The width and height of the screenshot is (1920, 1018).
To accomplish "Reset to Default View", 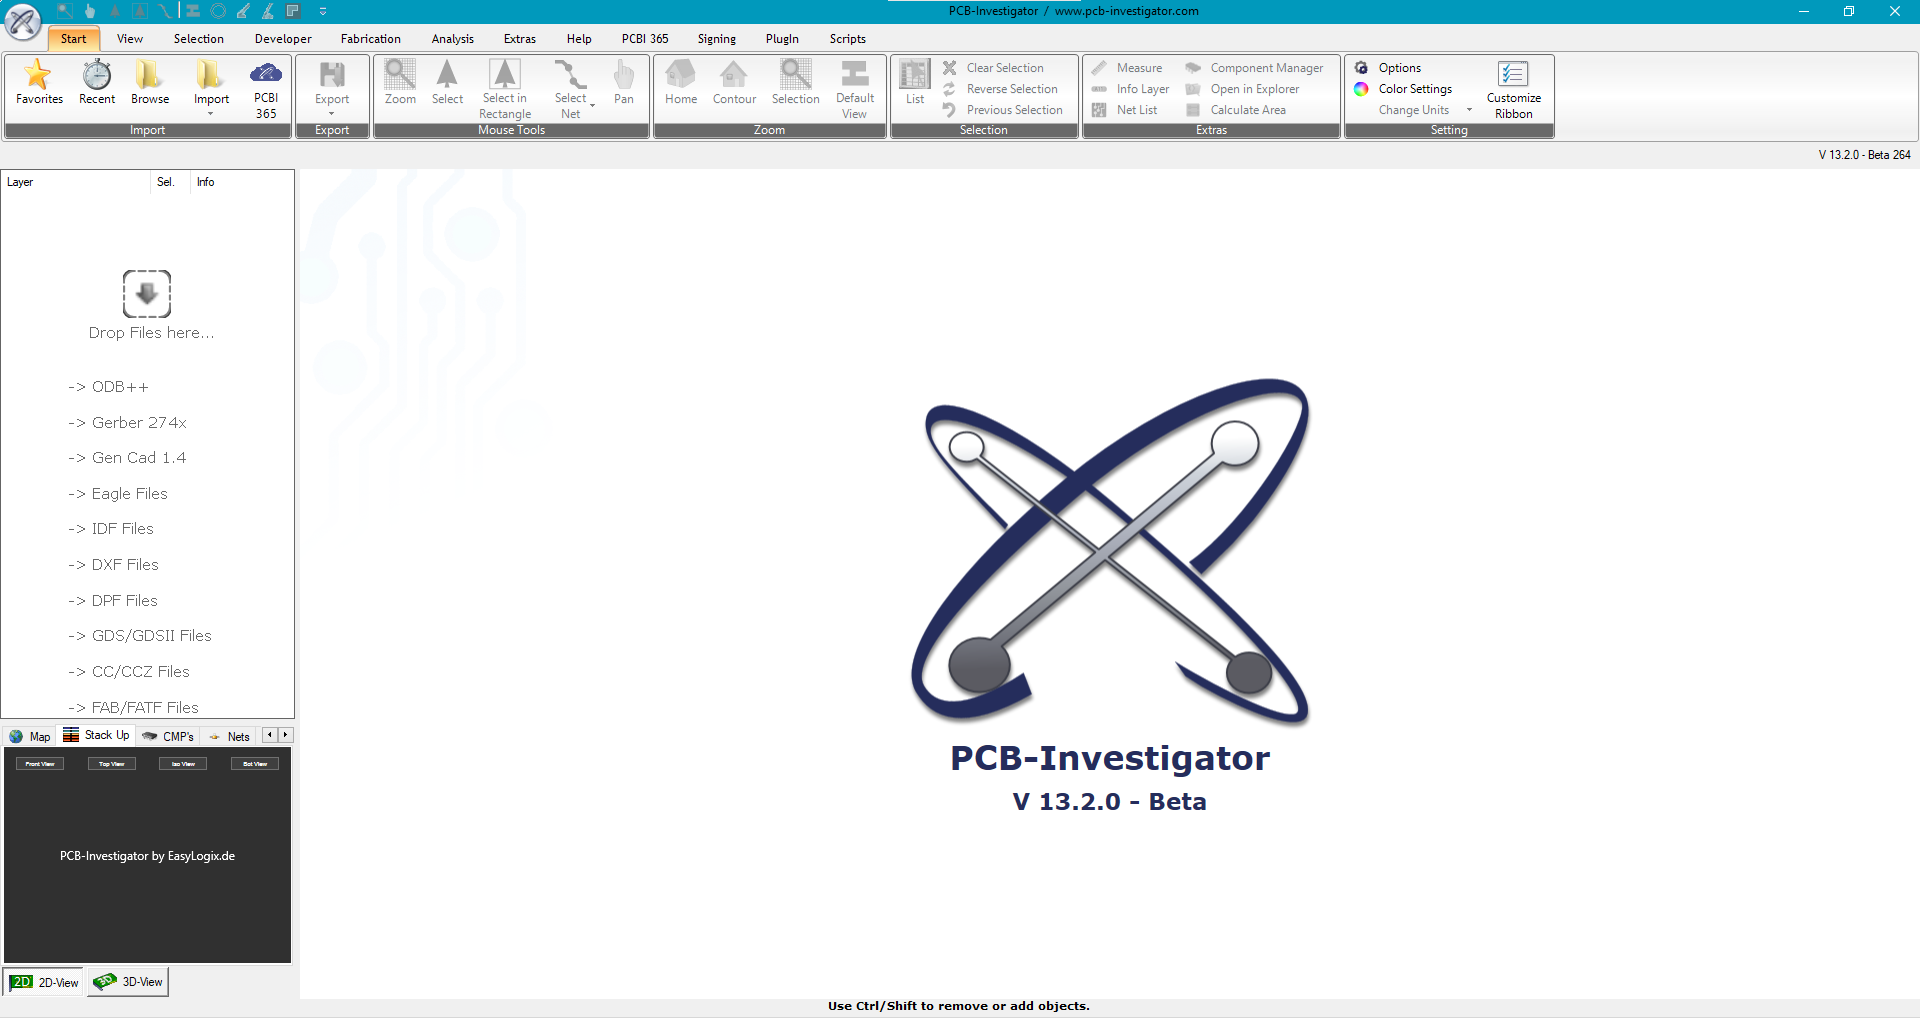I will [855, 89].
